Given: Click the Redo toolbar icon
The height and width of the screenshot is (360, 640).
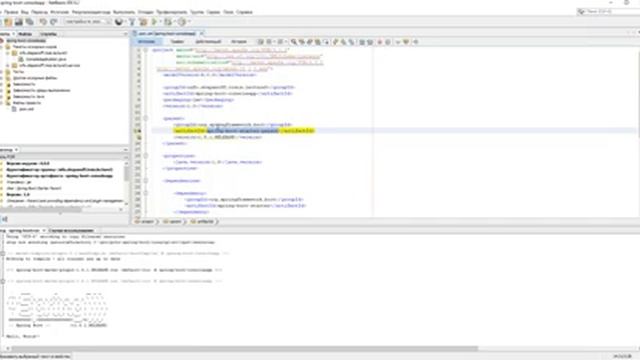Looking at the screenshot, I should [53, 22].
